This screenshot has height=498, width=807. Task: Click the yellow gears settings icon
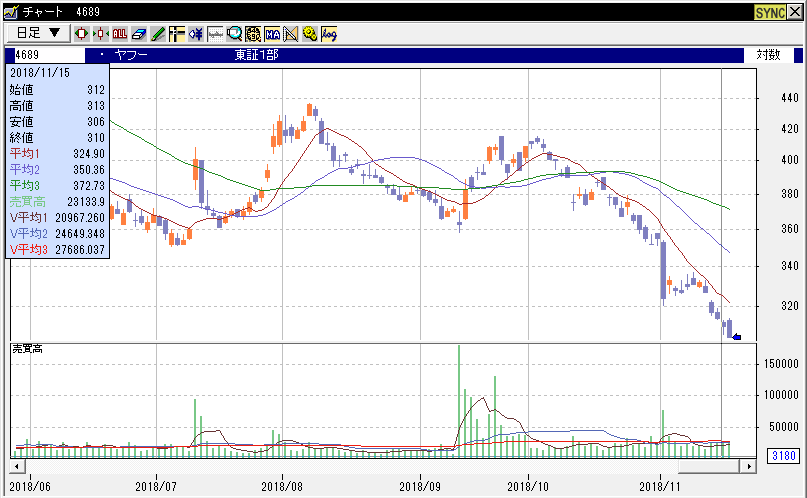(x=310, y=33)
